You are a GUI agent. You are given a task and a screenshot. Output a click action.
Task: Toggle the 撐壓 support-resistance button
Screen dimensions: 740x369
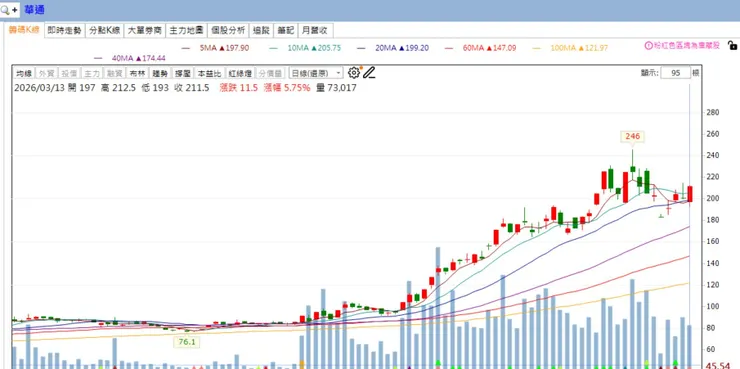click(x=182, y=73)
